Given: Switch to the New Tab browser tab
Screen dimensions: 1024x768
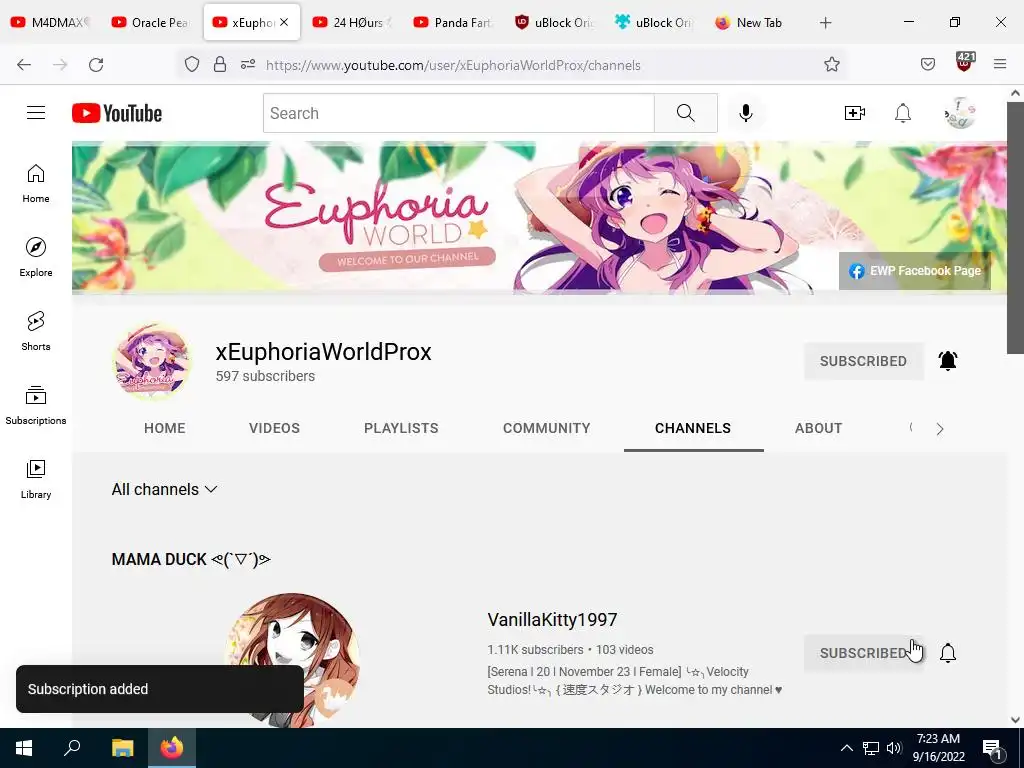Looking at the screenshot, I should pyautogui.click(x=756, y=22).
